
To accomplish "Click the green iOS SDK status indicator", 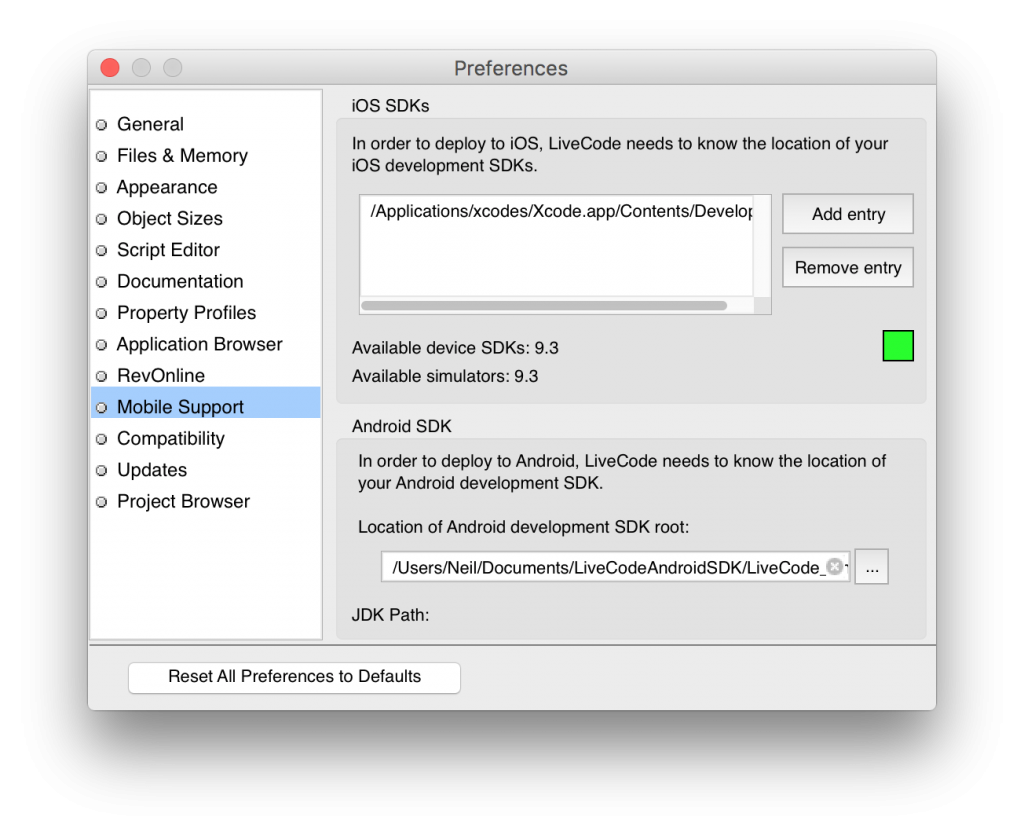I will [897, 345].
